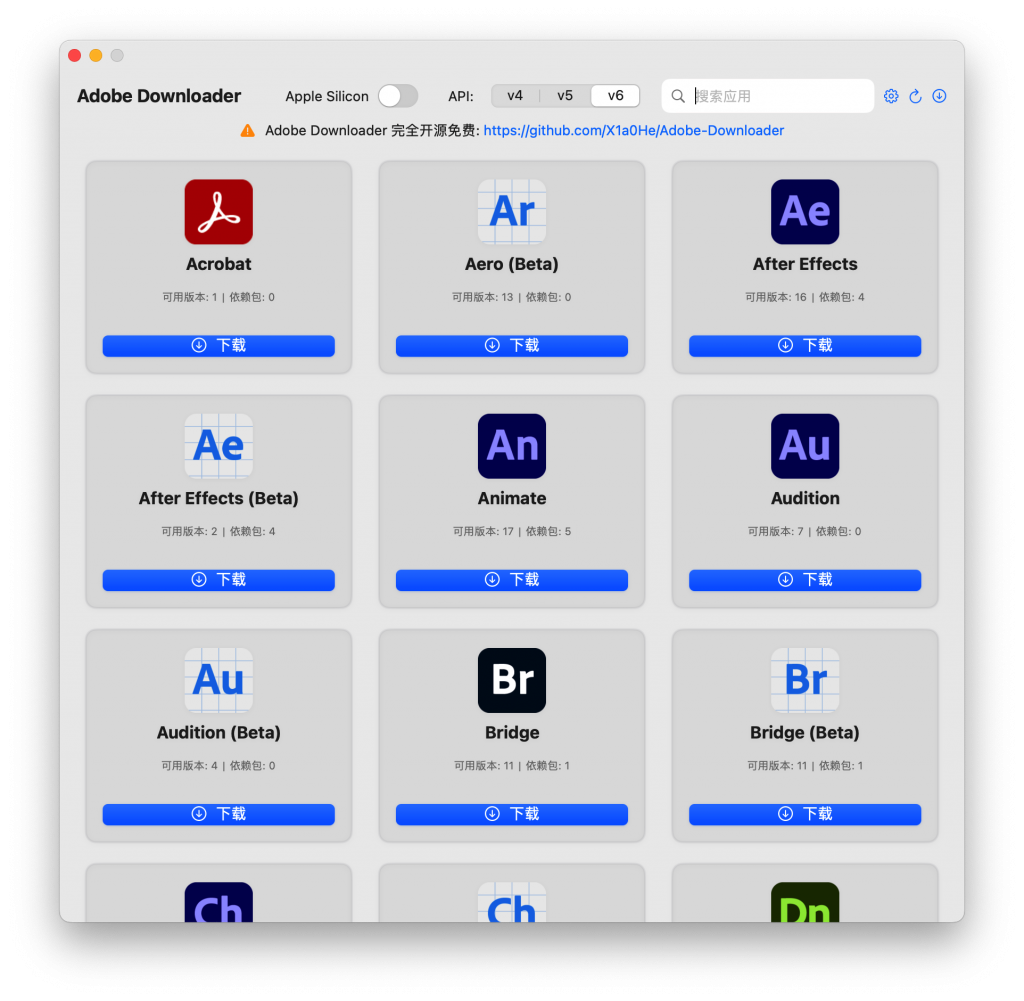The height and width of the screenshot is (1001, 1024).
Task: Click '可用版本: 13 | 依赖包: 0' text
Action: point(511,297)
